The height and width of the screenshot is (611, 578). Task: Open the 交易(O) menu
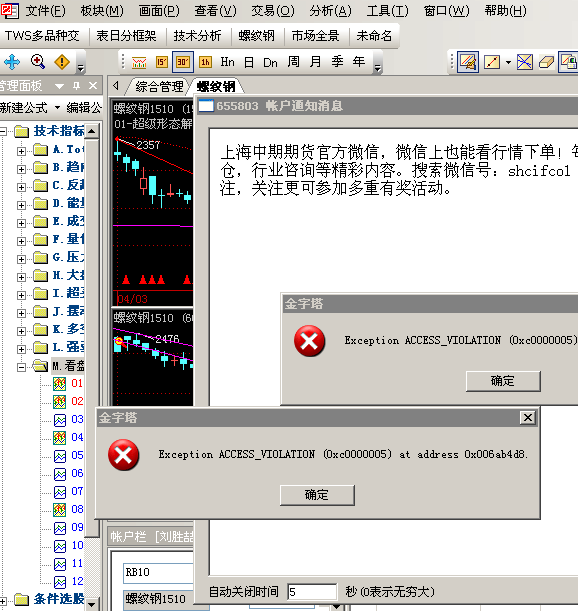(272, 11)
